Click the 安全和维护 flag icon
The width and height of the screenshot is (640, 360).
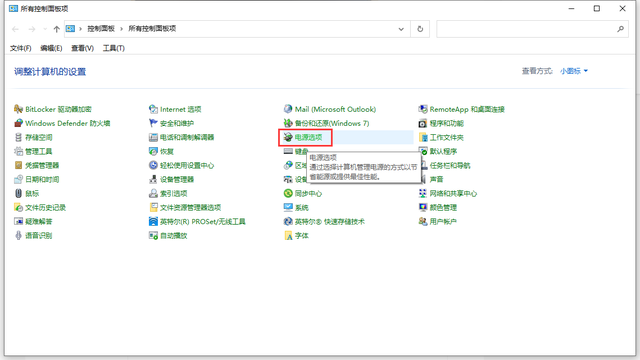[x=153, y=123]
